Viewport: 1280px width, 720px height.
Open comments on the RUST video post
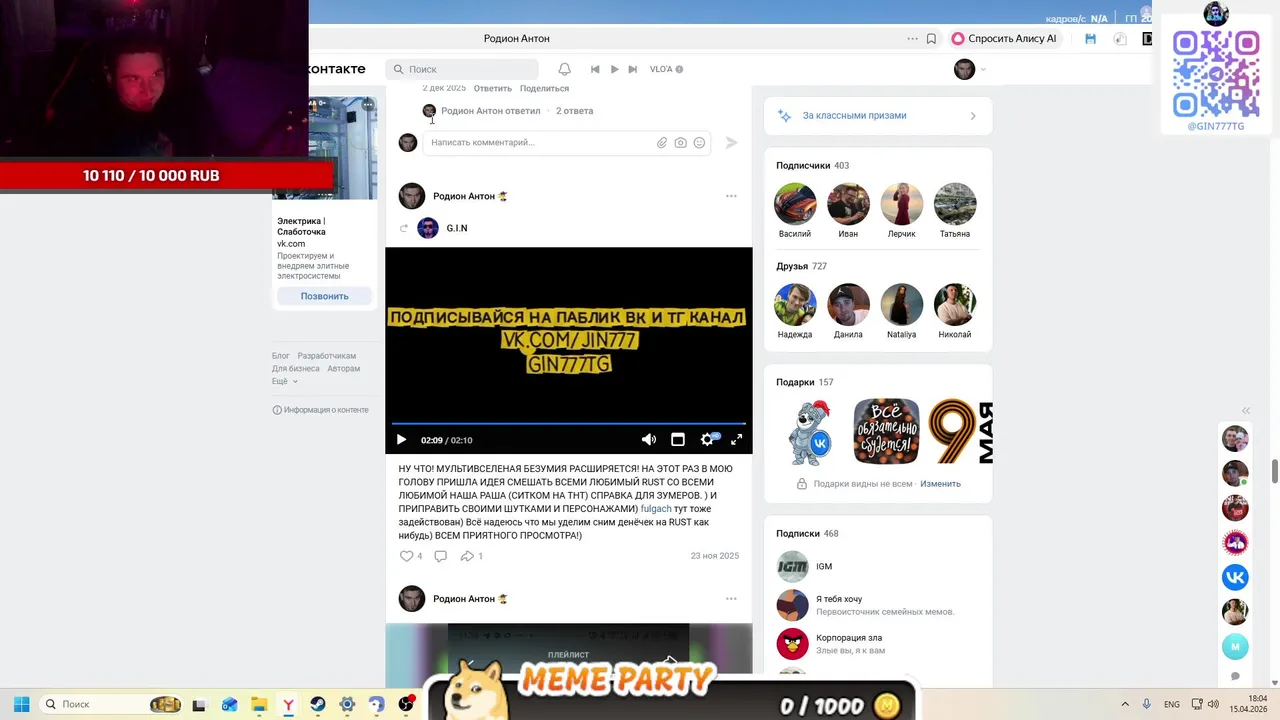(x=440, y=556)
